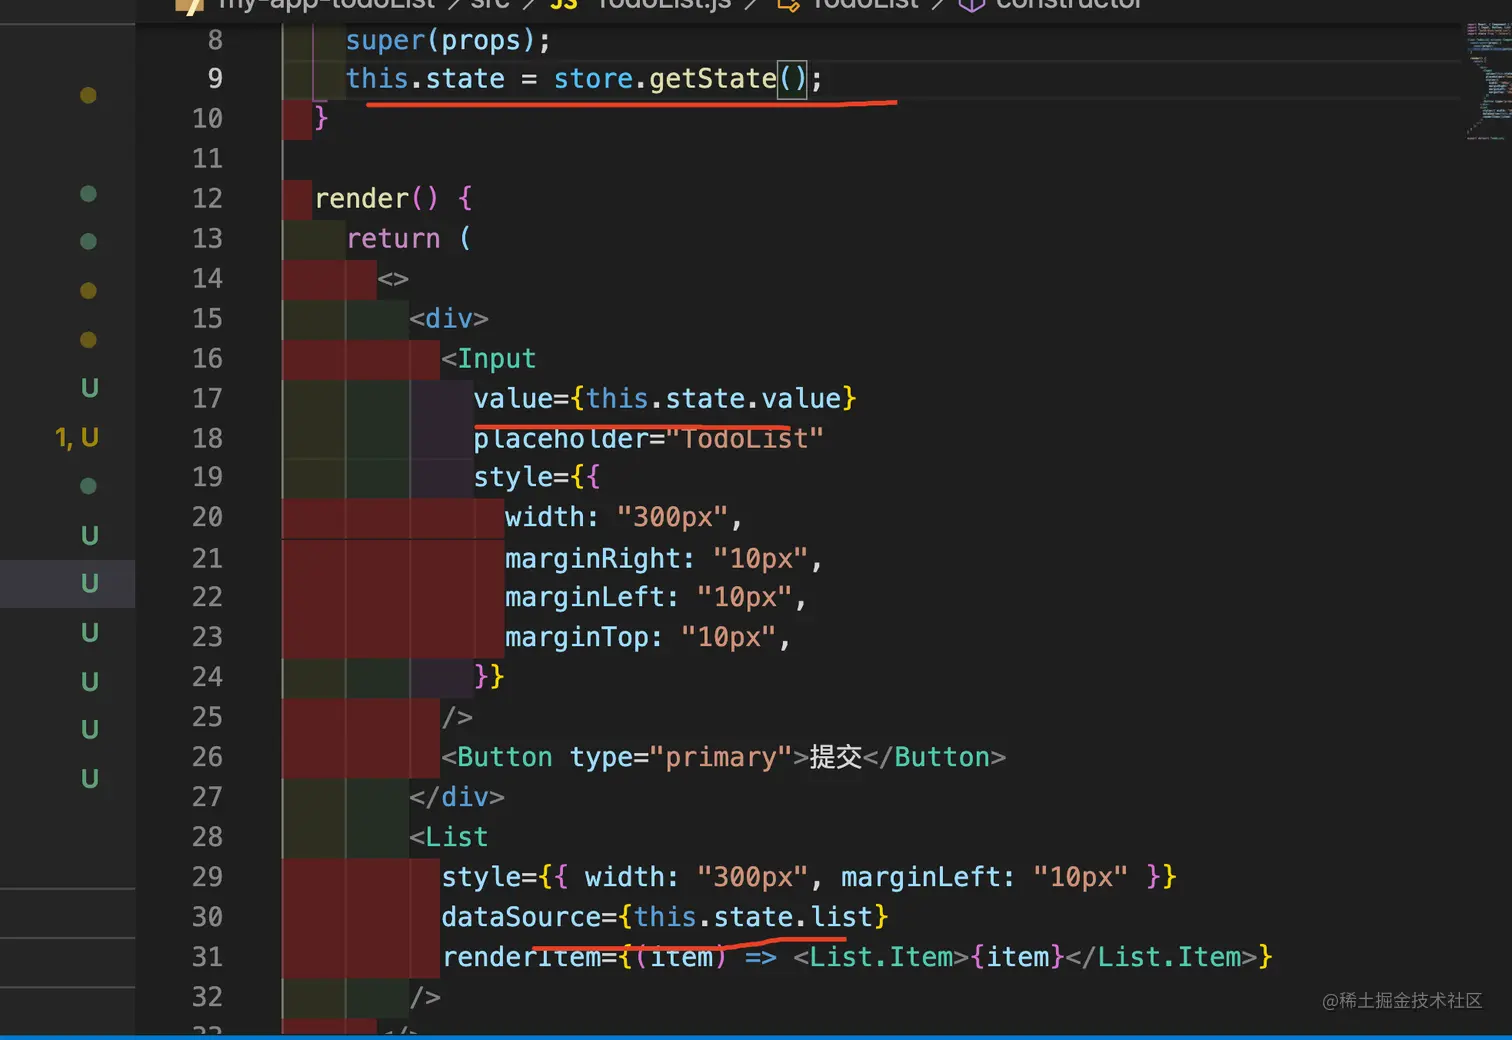Click "store.getState()" on line 9
This screenshot has height=1040, width=1512.
coord(680,78)
